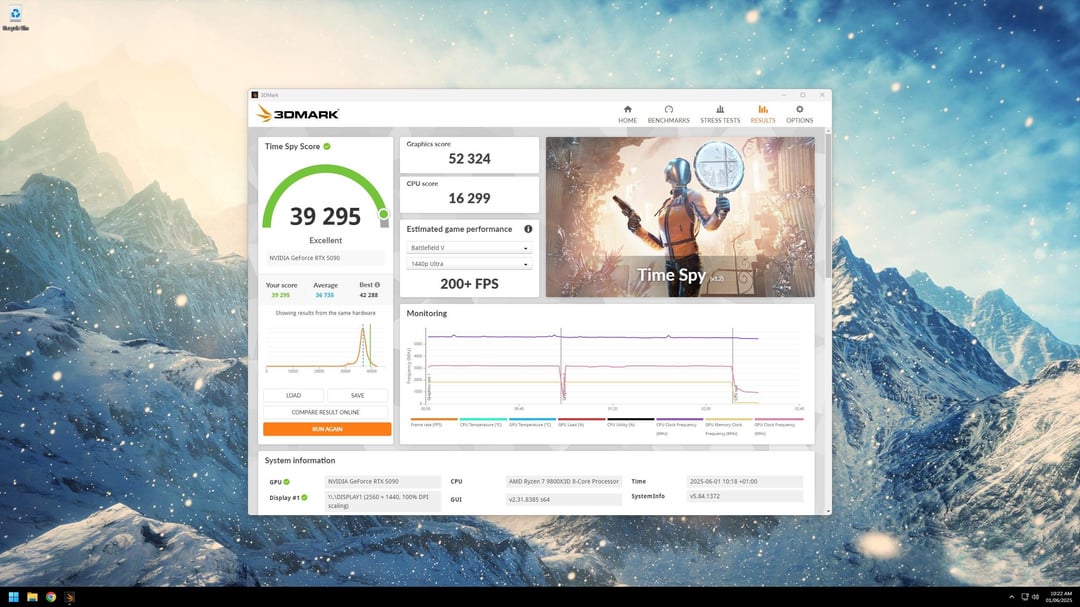Minimize the 3DMark window
The height and width of the screenshot is (607, 1080).
pyautogui.click(x=783, y=95)
